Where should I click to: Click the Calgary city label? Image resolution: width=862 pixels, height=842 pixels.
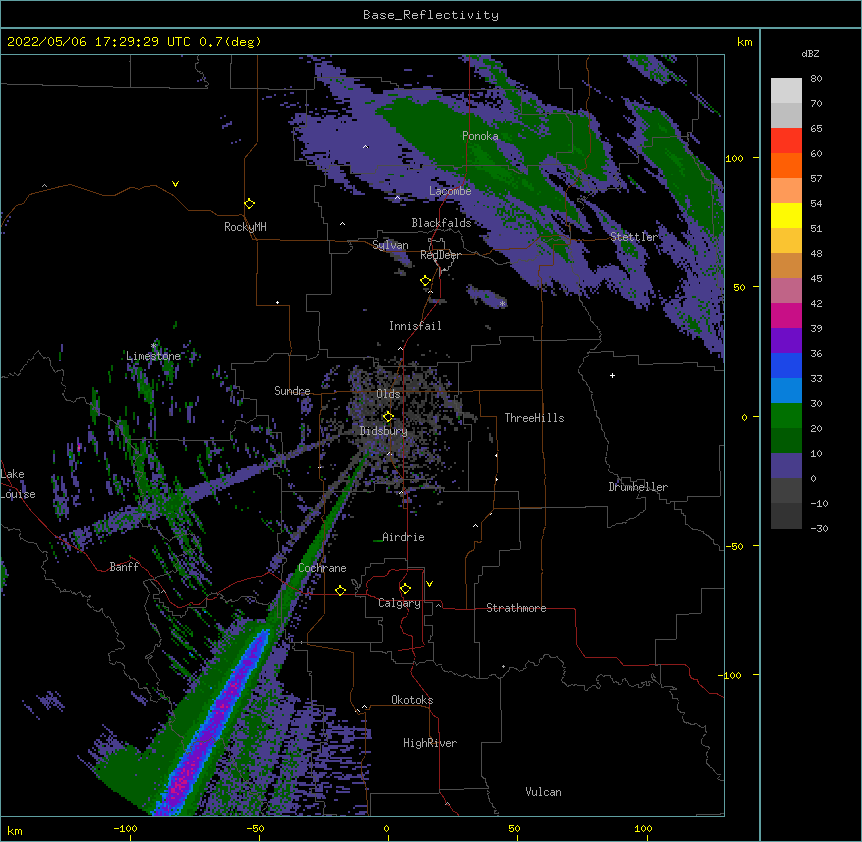(399, 603)
